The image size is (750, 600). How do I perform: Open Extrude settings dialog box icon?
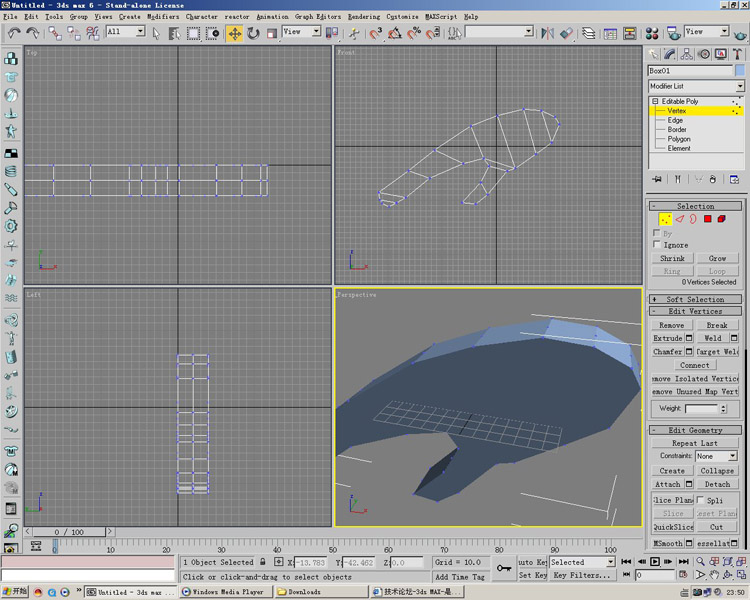click(x=688, y=338)
